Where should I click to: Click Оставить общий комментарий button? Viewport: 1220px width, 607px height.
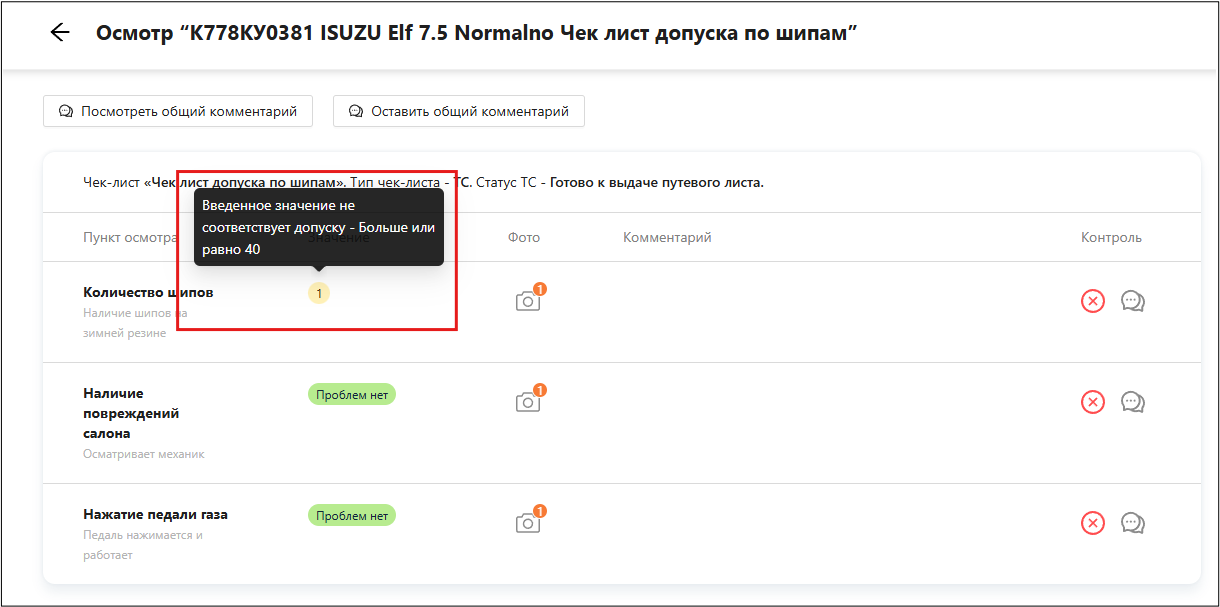pyautogui.click(x=459, y=111)
